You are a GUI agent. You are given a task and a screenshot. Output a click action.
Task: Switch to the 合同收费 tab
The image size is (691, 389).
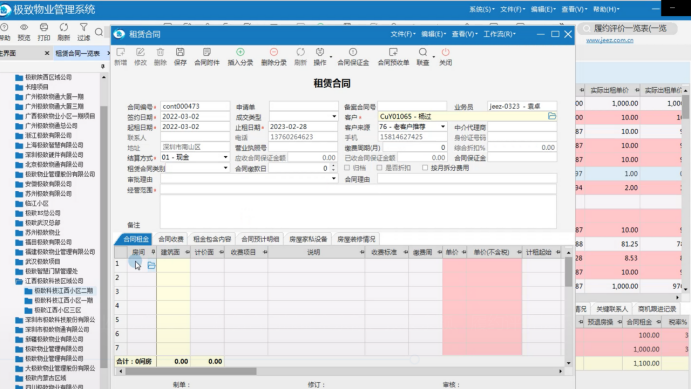(171, 239)
